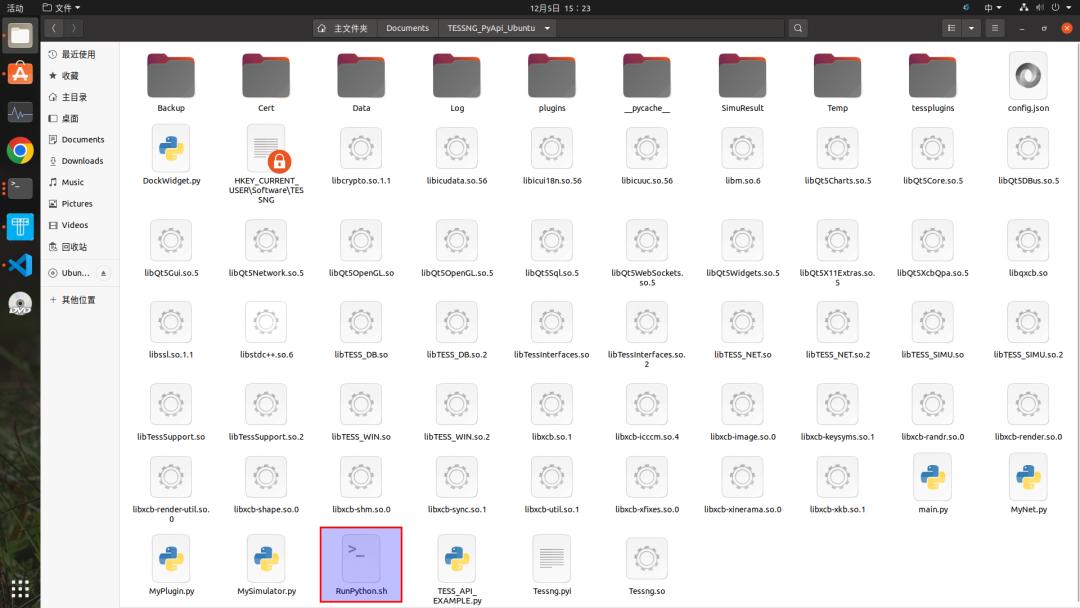Open the 文件 application menu

click(x=62, y=7)
